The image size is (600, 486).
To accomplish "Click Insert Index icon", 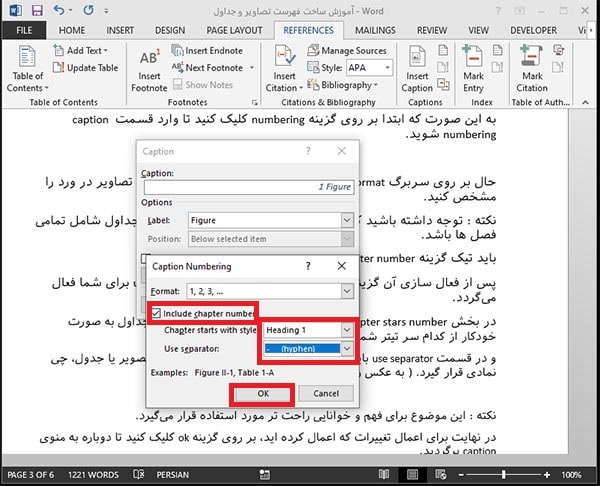I will (x=497, y=51).
